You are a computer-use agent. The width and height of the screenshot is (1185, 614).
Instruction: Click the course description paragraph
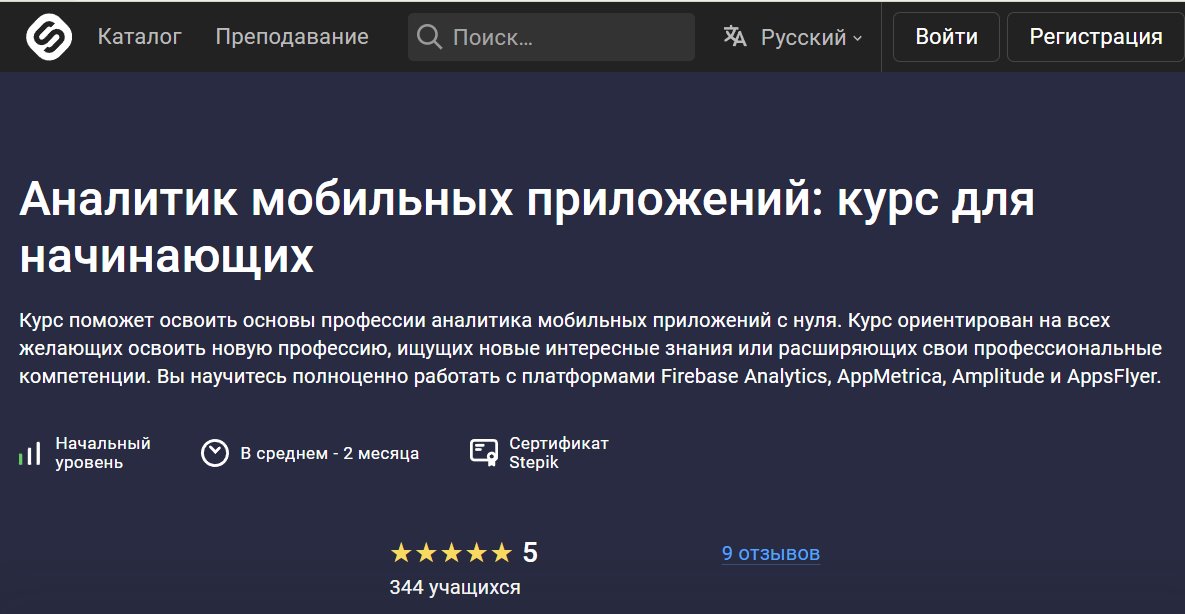click(590, 349)
